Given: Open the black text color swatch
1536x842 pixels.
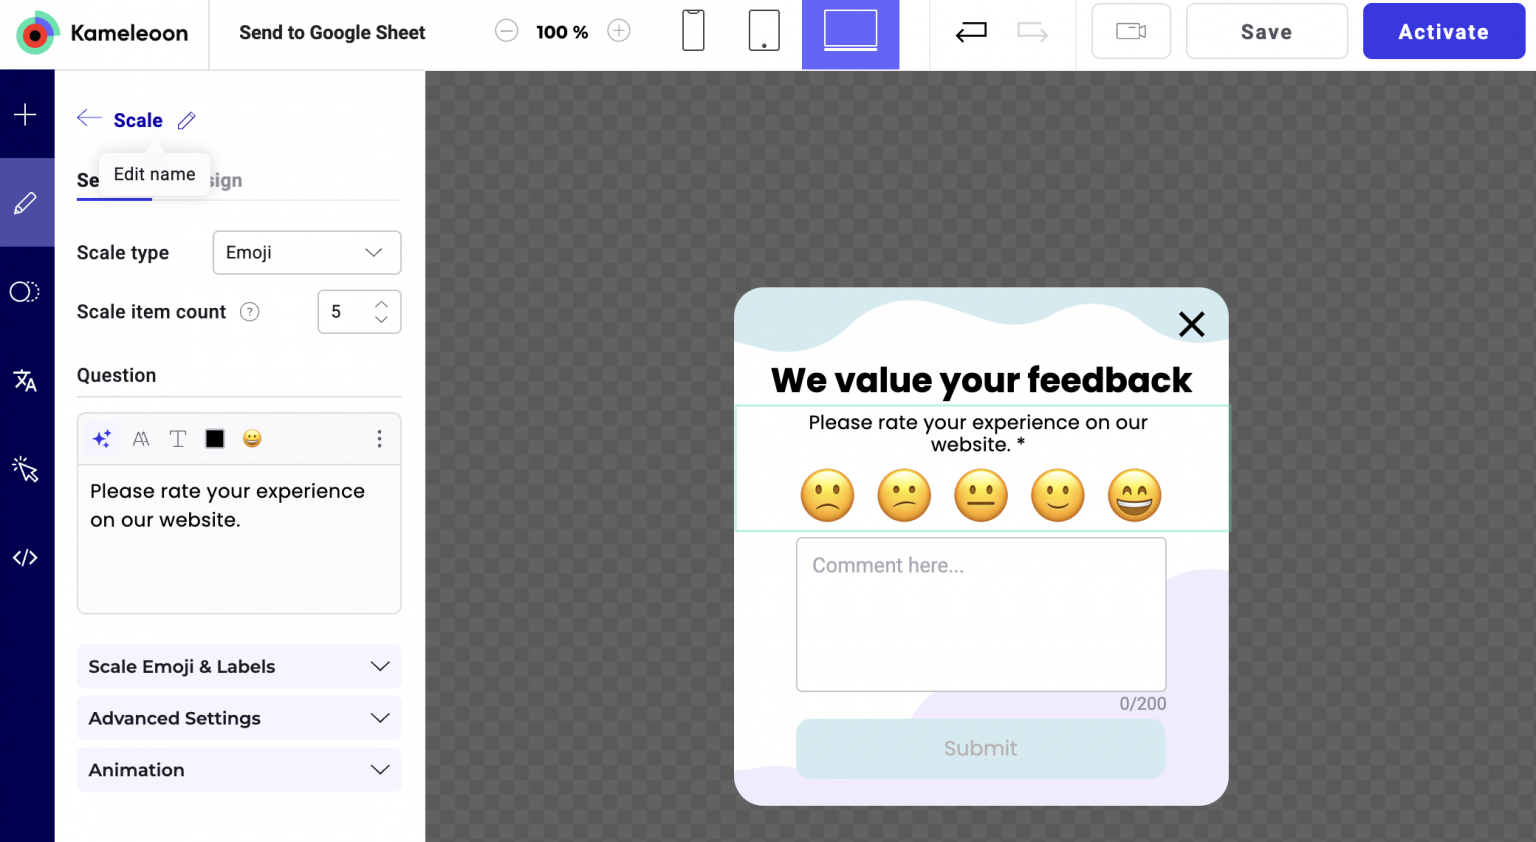Looking at the screenshot, I should tap(215, 439).
